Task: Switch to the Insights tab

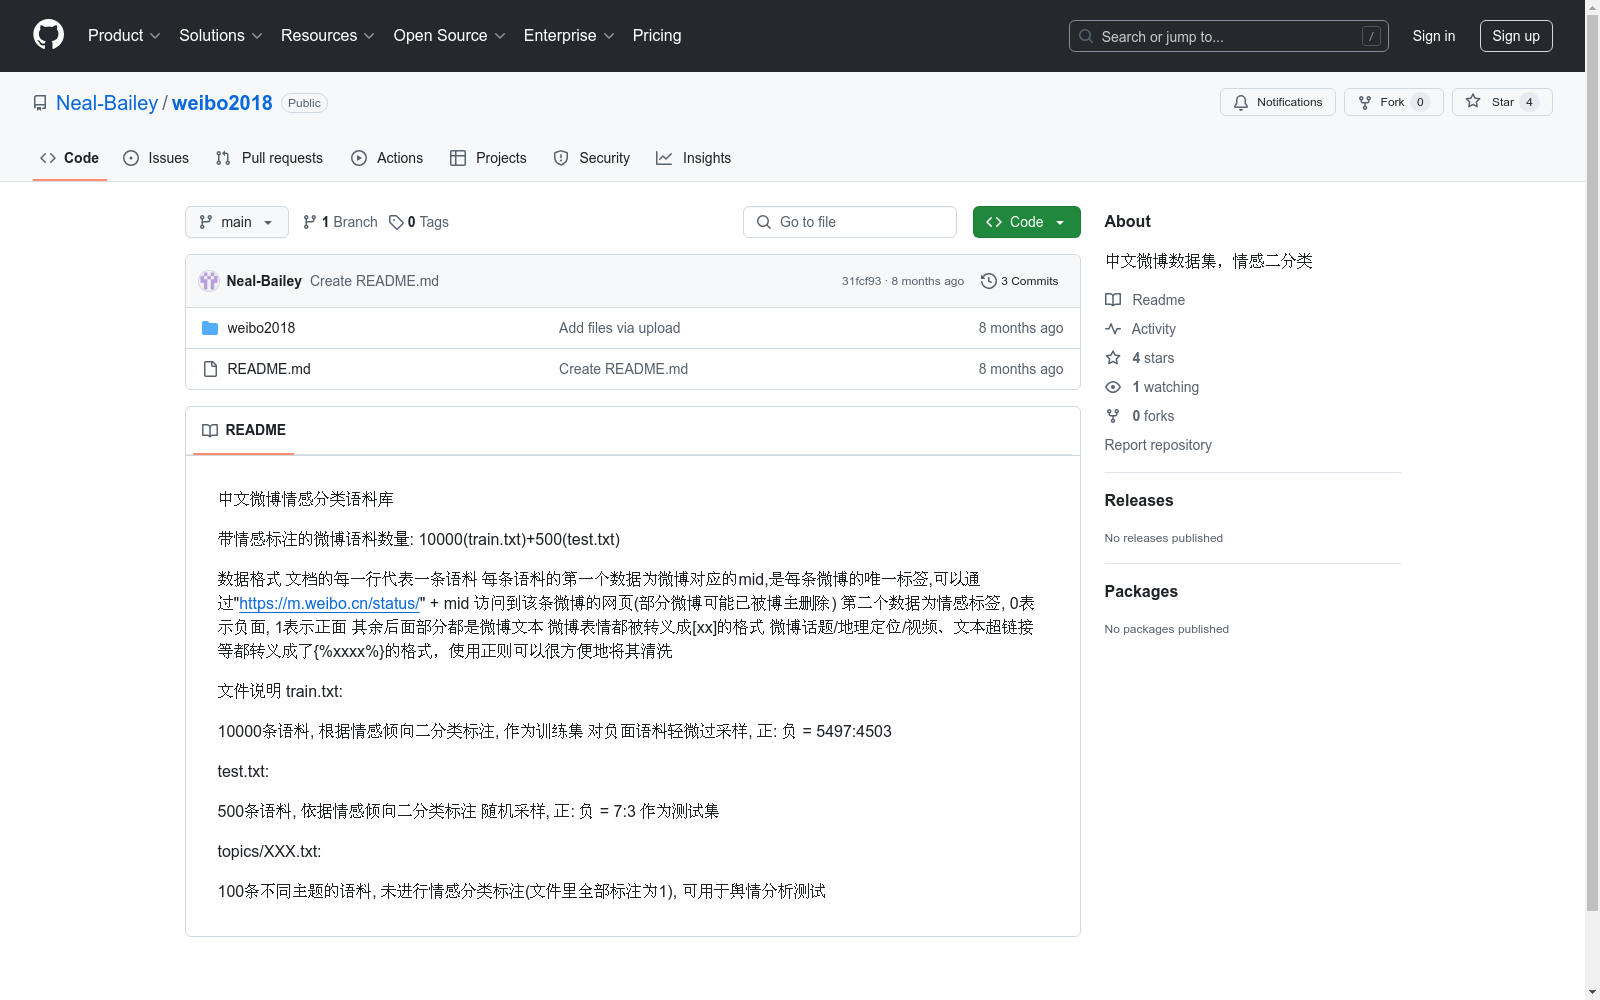Action: pos(693,158)
